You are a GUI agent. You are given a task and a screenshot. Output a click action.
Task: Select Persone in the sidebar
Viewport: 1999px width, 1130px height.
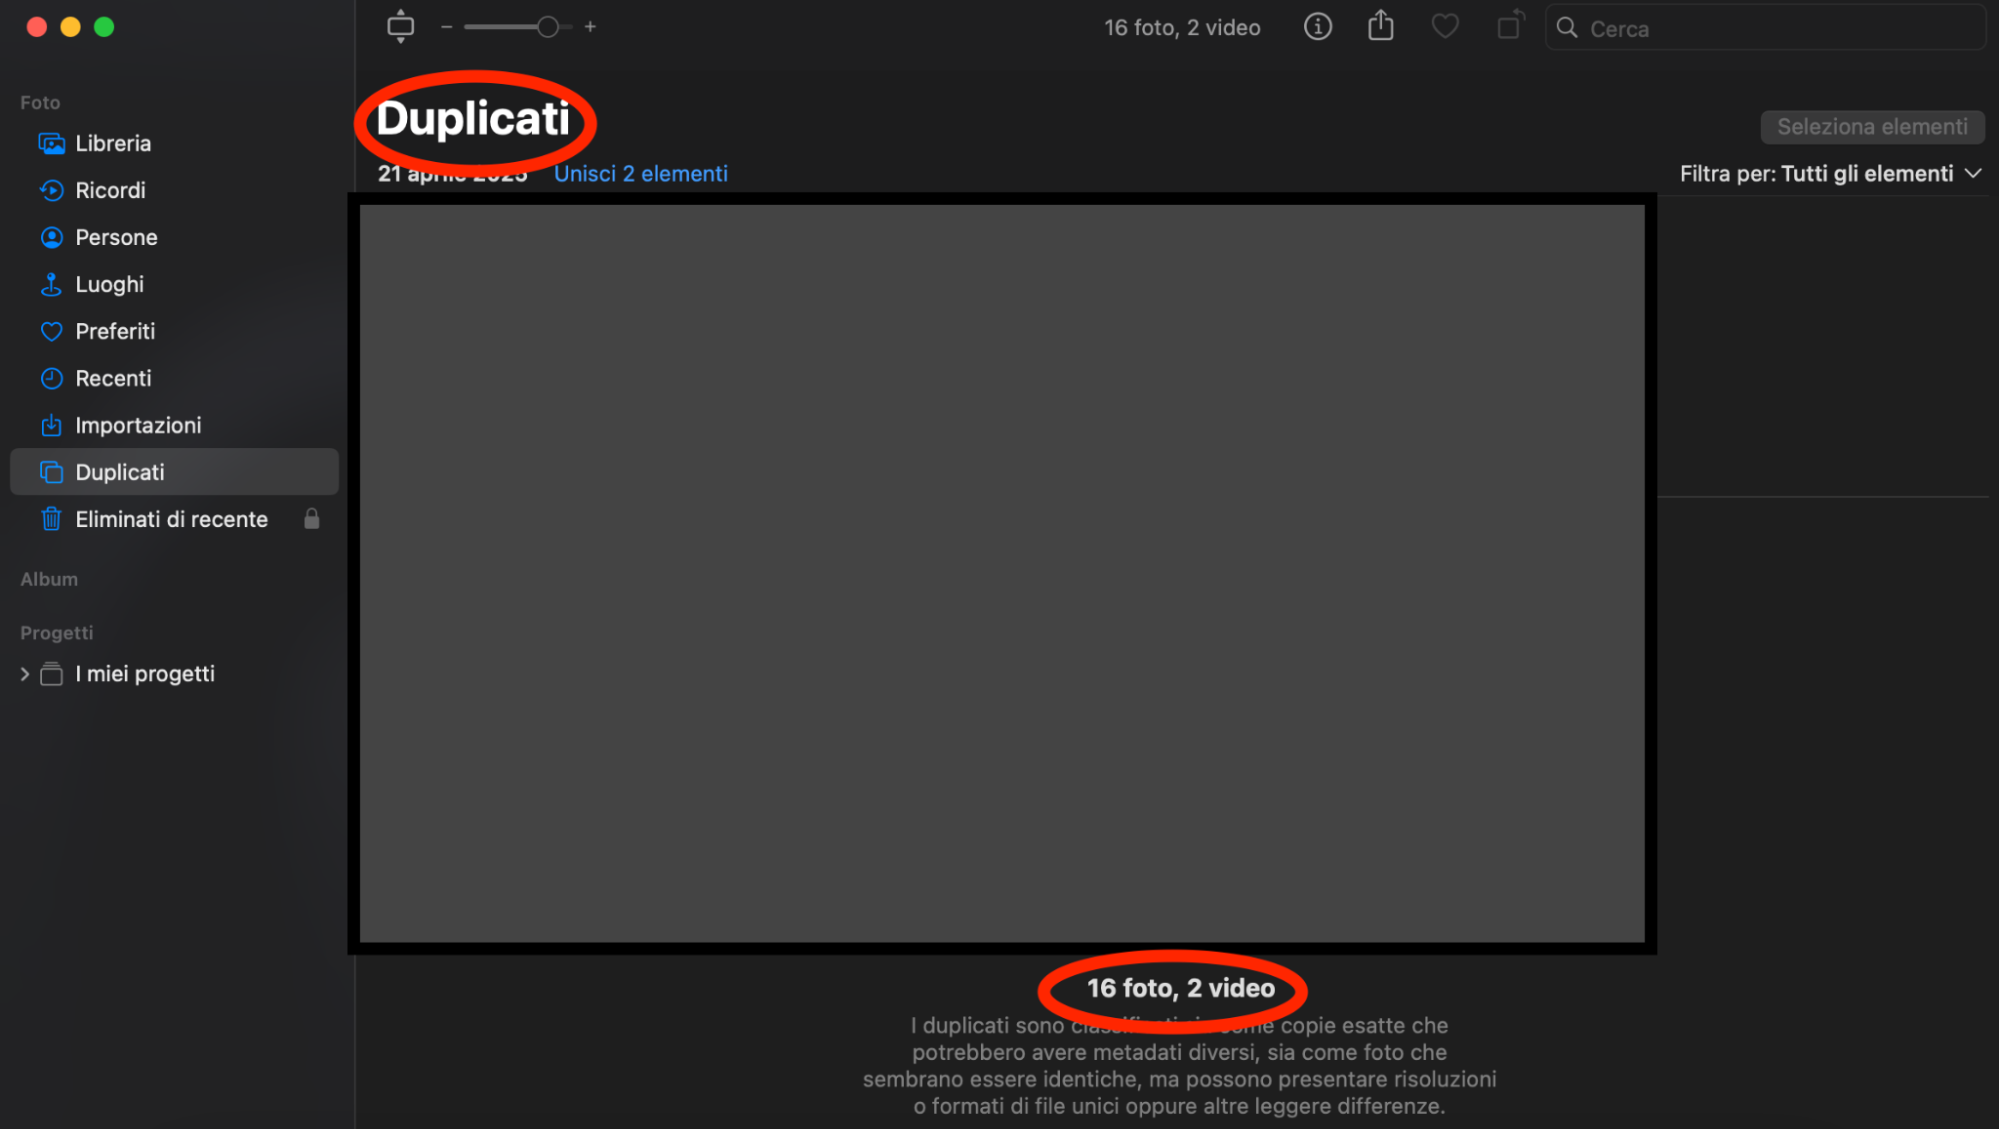tap(116, 237)
